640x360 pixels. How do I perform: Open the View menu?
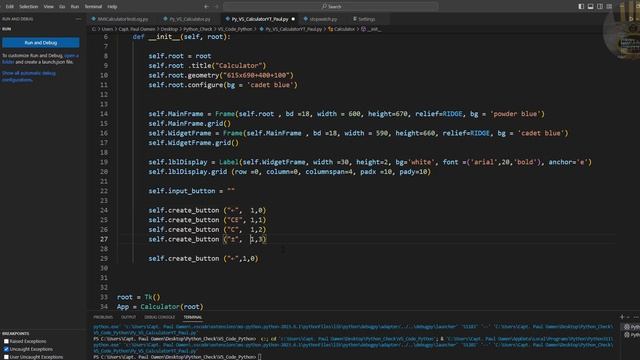point(49,7)
